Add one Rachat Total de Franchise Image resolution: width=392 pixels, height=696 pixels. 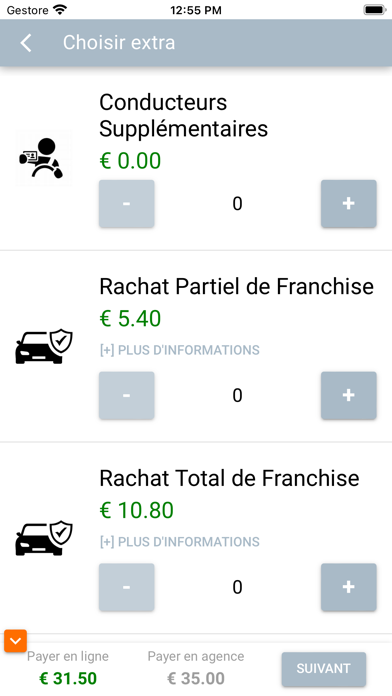(348, 587)
